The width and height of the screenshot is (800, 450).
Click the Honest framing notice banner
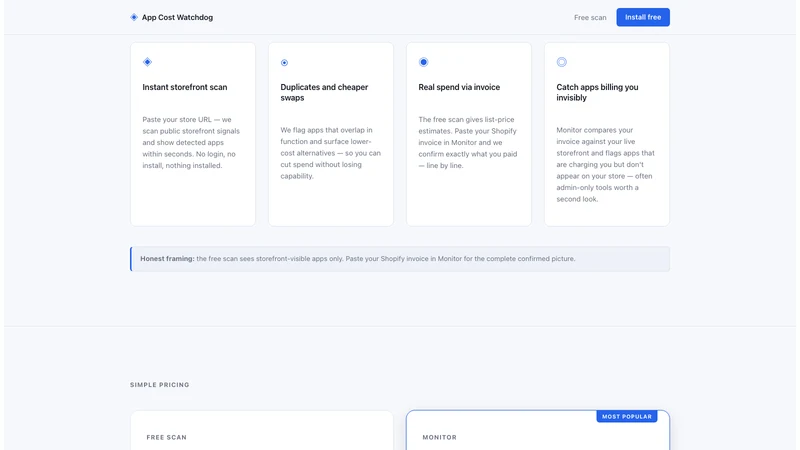click(400, 259)
